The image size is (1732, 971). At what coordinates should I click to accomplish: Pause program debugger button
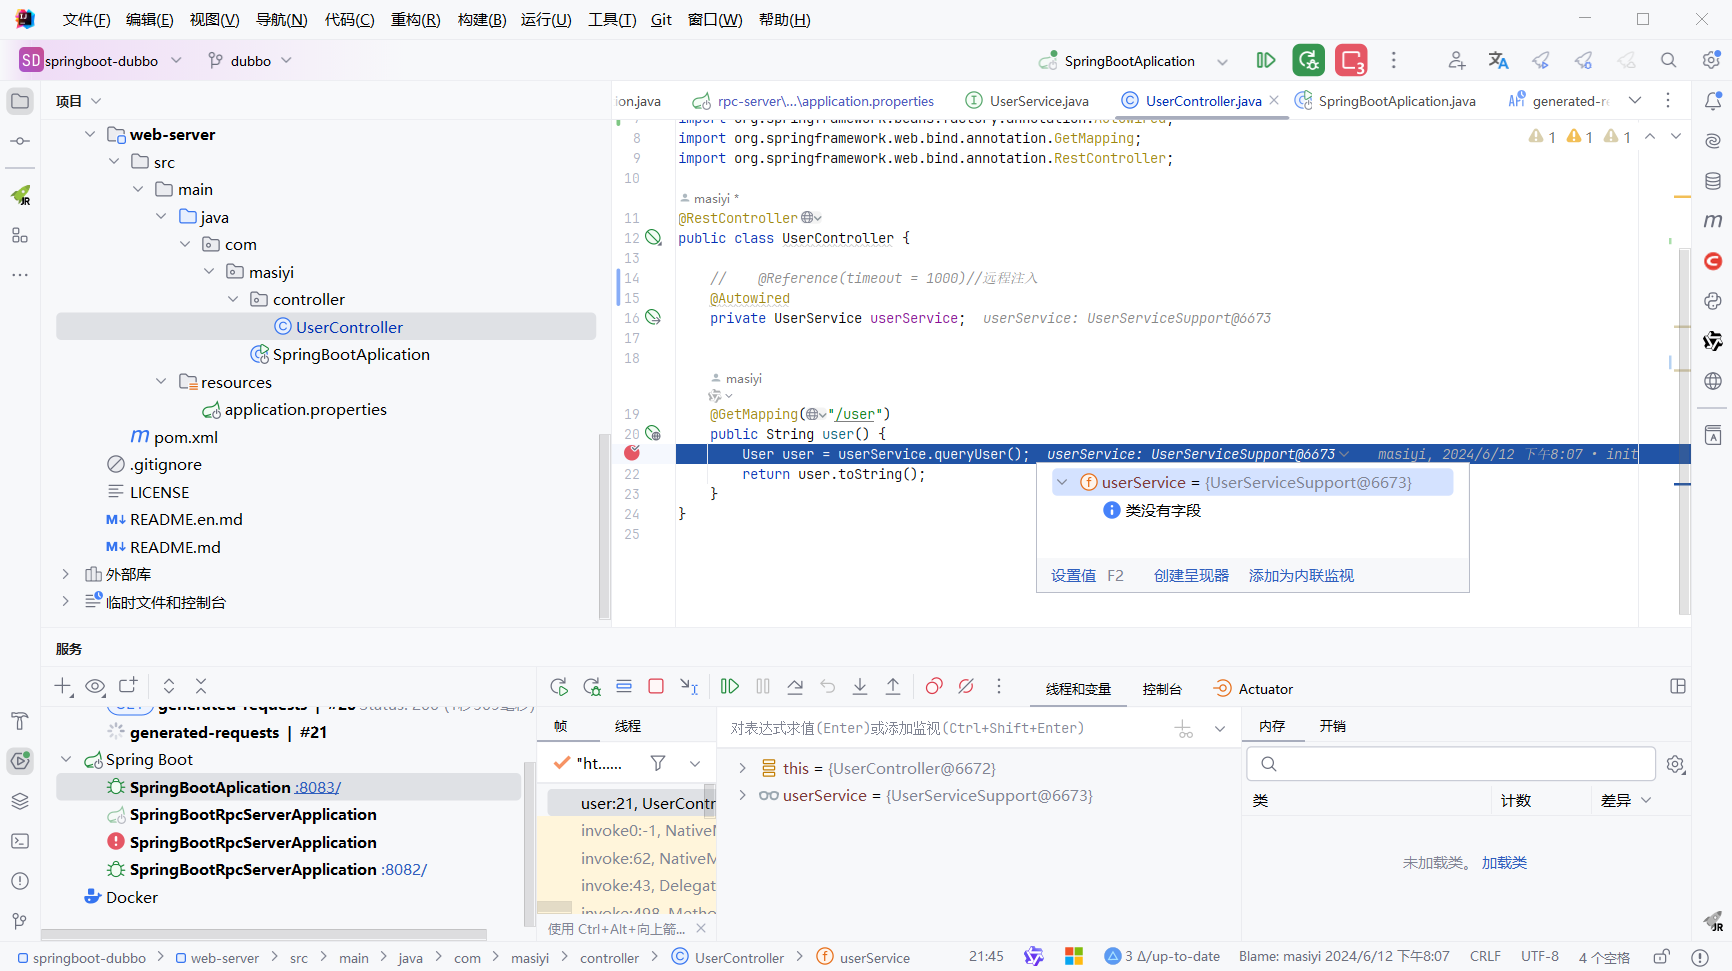tap(763, 686)
